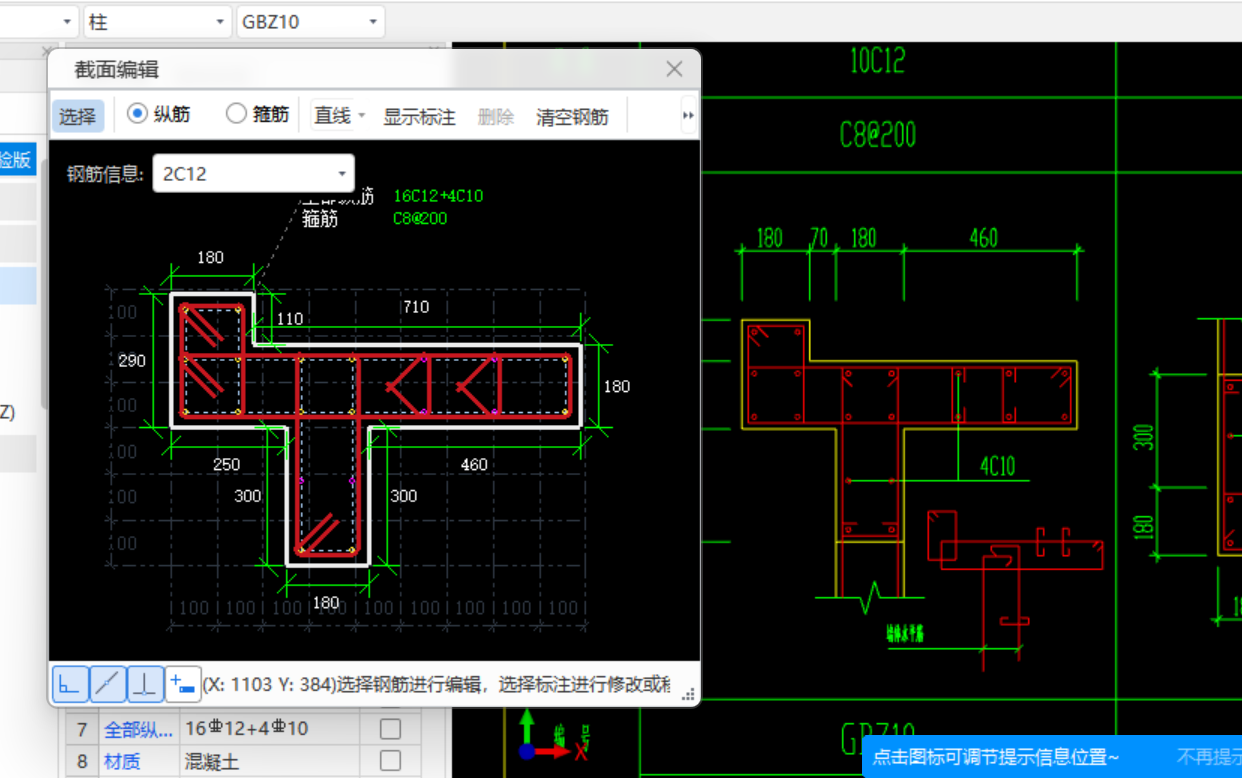Screen dimensions: 1242x778
Task: Click the 验版 blue tab on left panel
Action: 17,159
